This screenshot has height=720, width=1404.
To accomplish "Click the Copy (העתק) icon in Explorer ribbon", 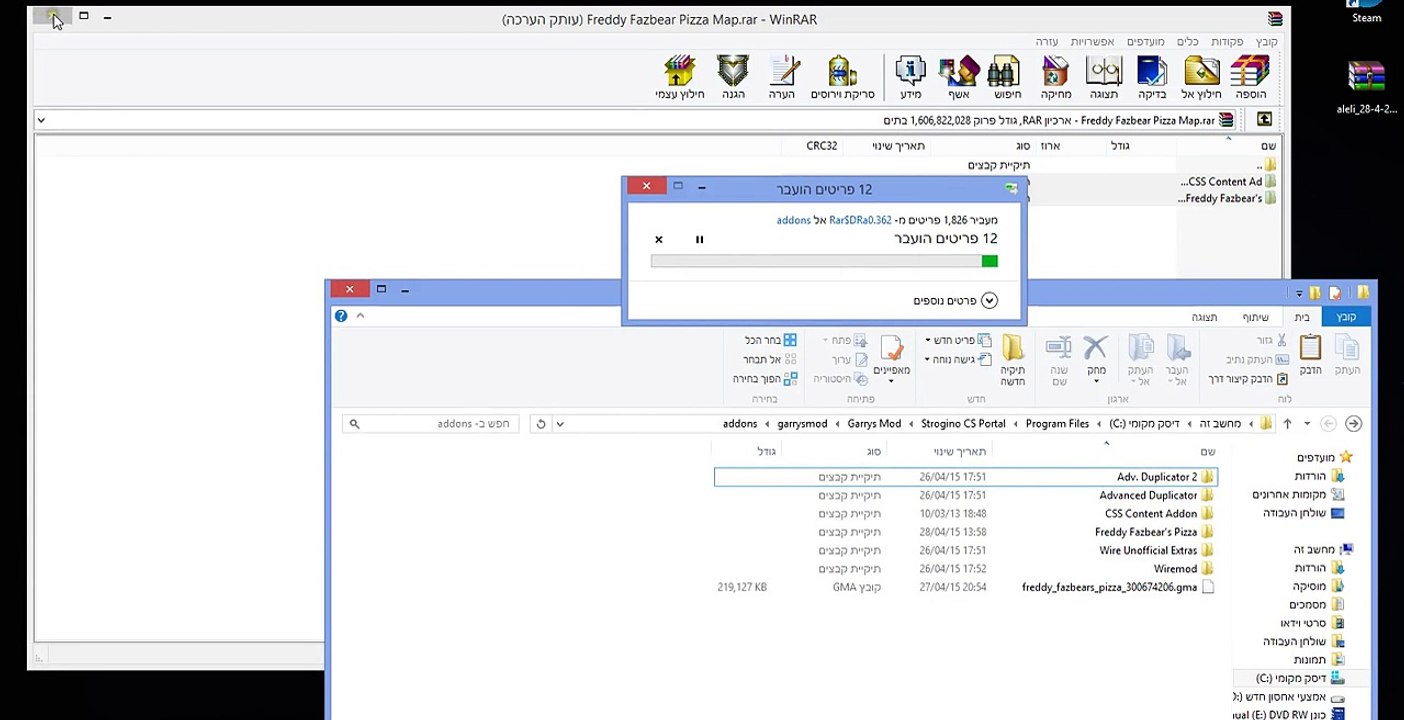I will tap(1348, 355).
